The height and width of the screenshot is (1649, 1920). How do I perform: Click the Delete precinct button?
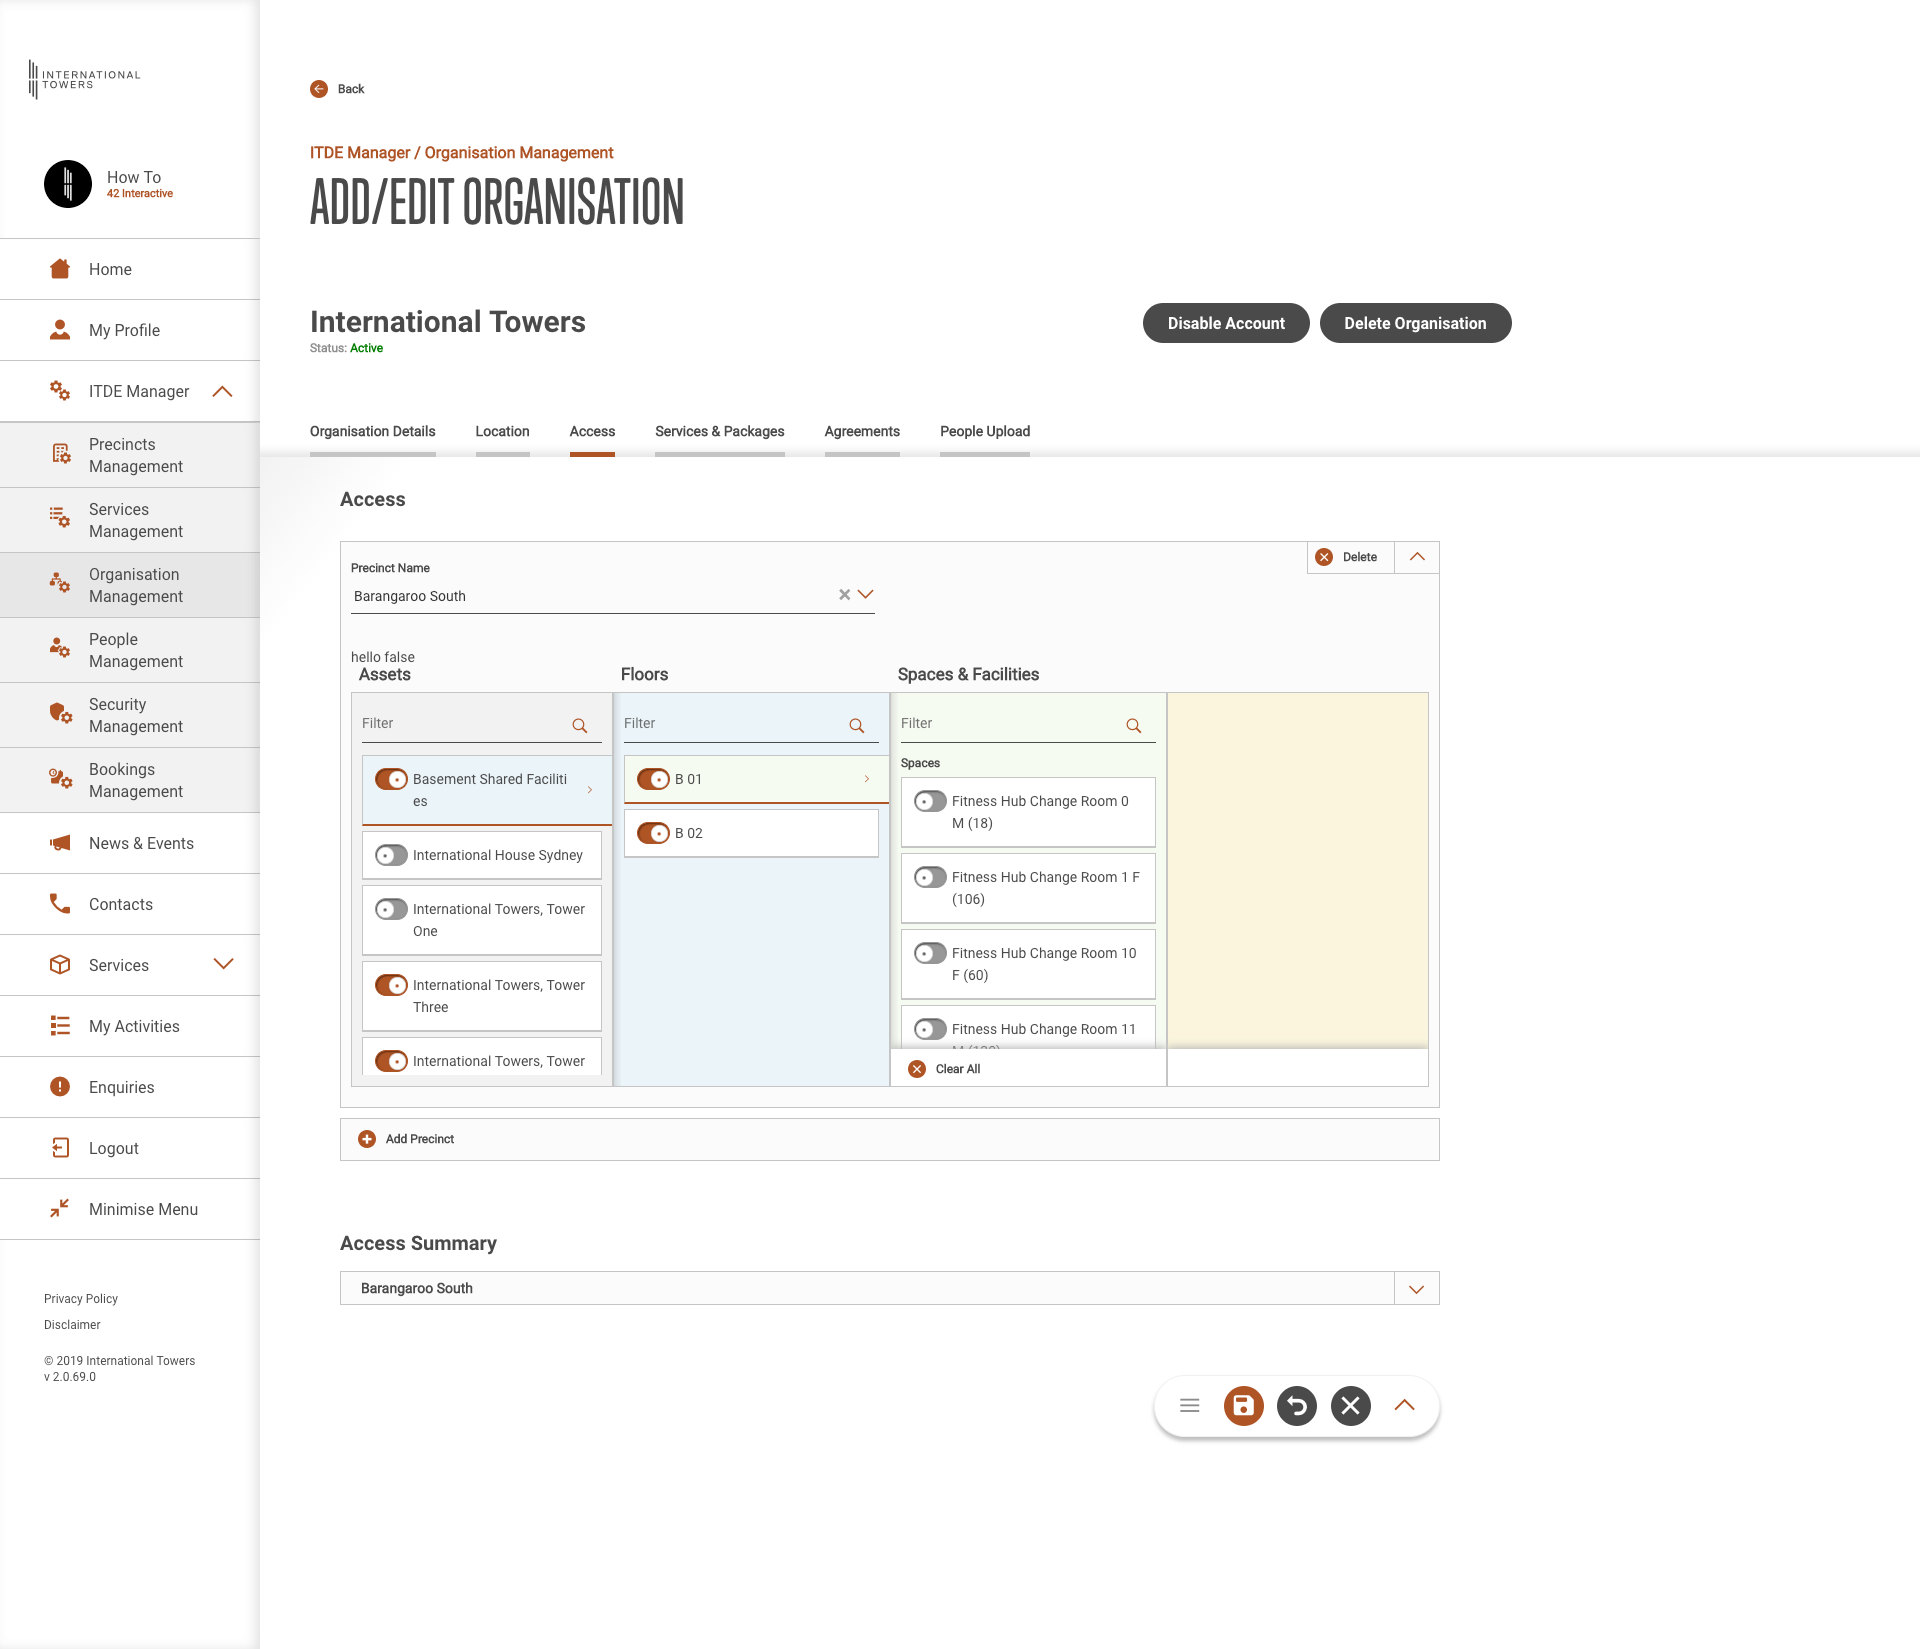pos(1350,557)
